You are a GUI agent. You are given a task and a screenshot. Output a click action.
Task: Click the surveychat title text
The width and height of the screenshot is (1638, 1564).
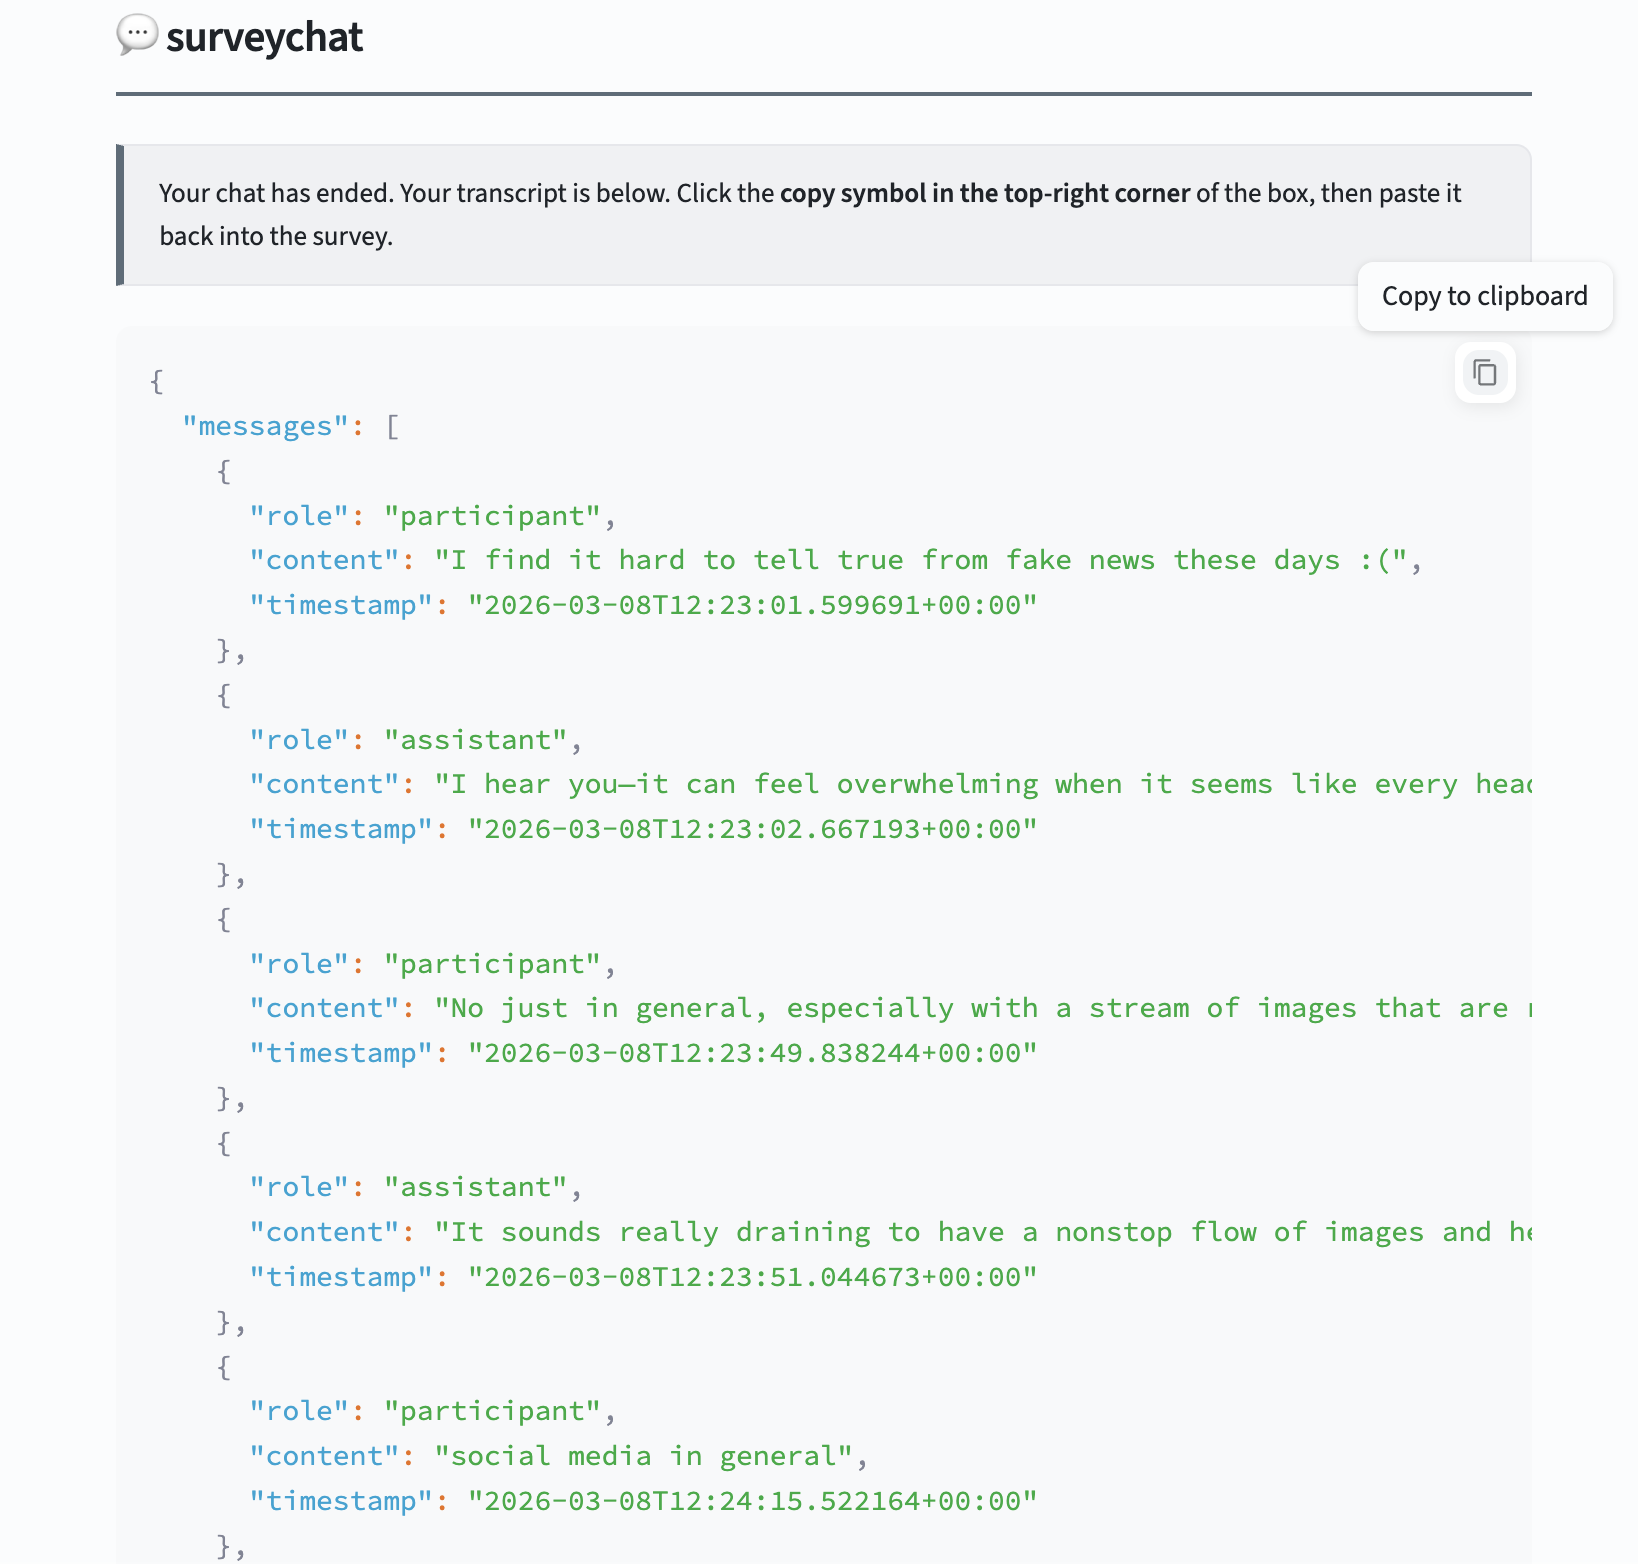264,38
